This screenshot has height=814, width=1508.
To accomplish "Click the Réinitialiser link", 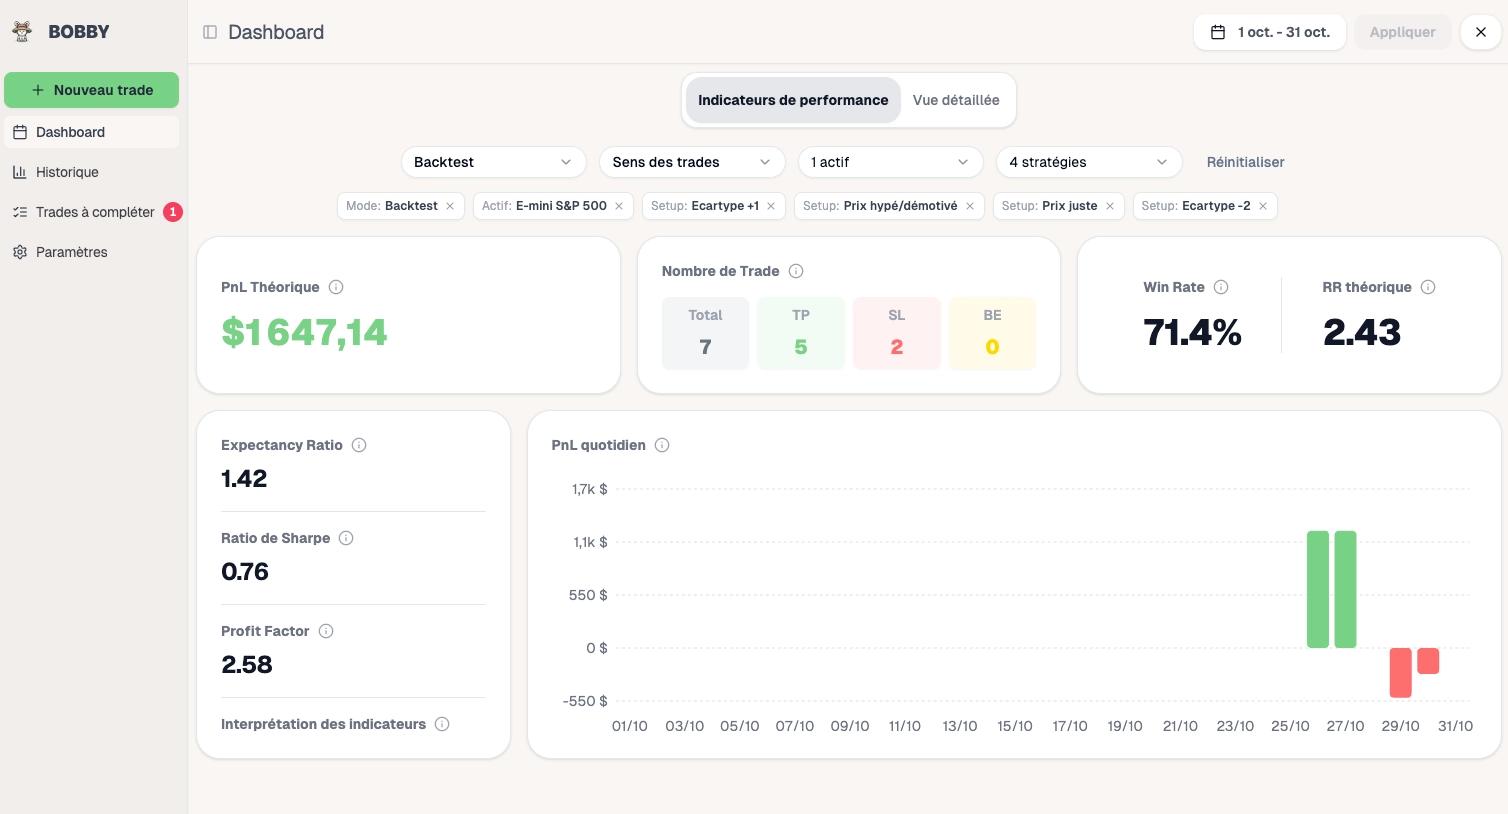I will tap(1245, 162).
